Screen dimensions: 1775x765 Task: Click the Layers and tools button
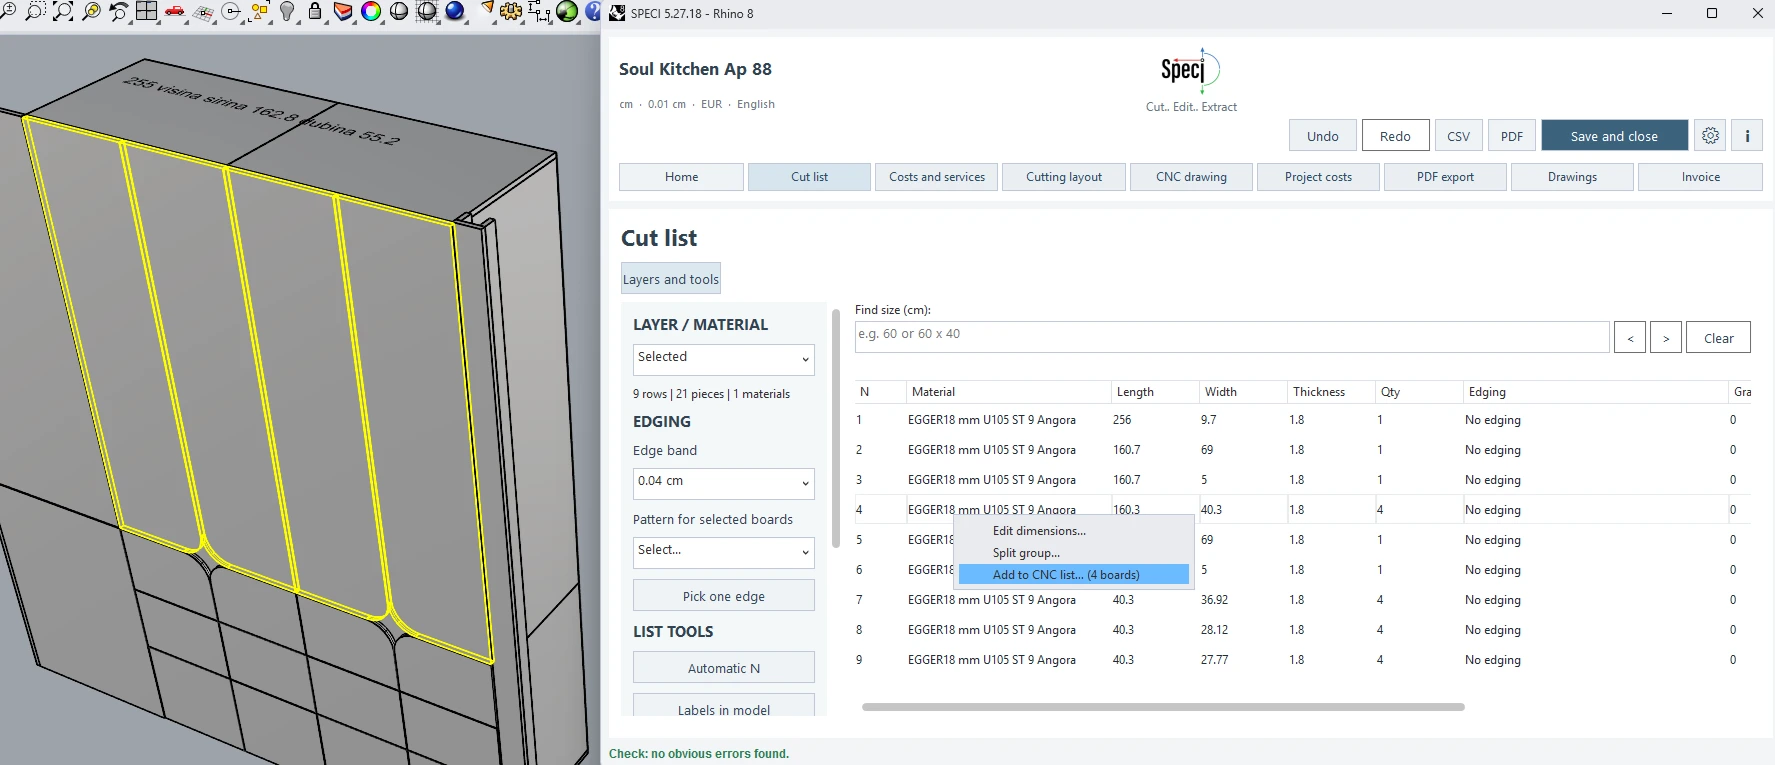671,279
